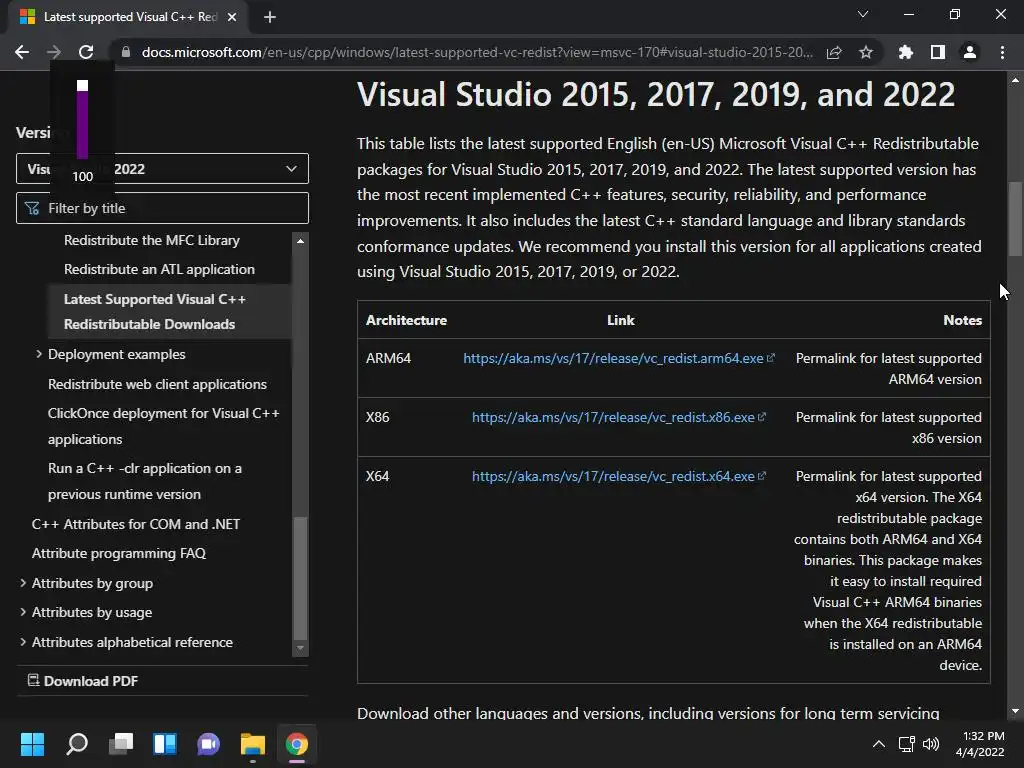Open Run a C++ -clr application page
This screenshot has height=768, width=1024.
point(145,481)
